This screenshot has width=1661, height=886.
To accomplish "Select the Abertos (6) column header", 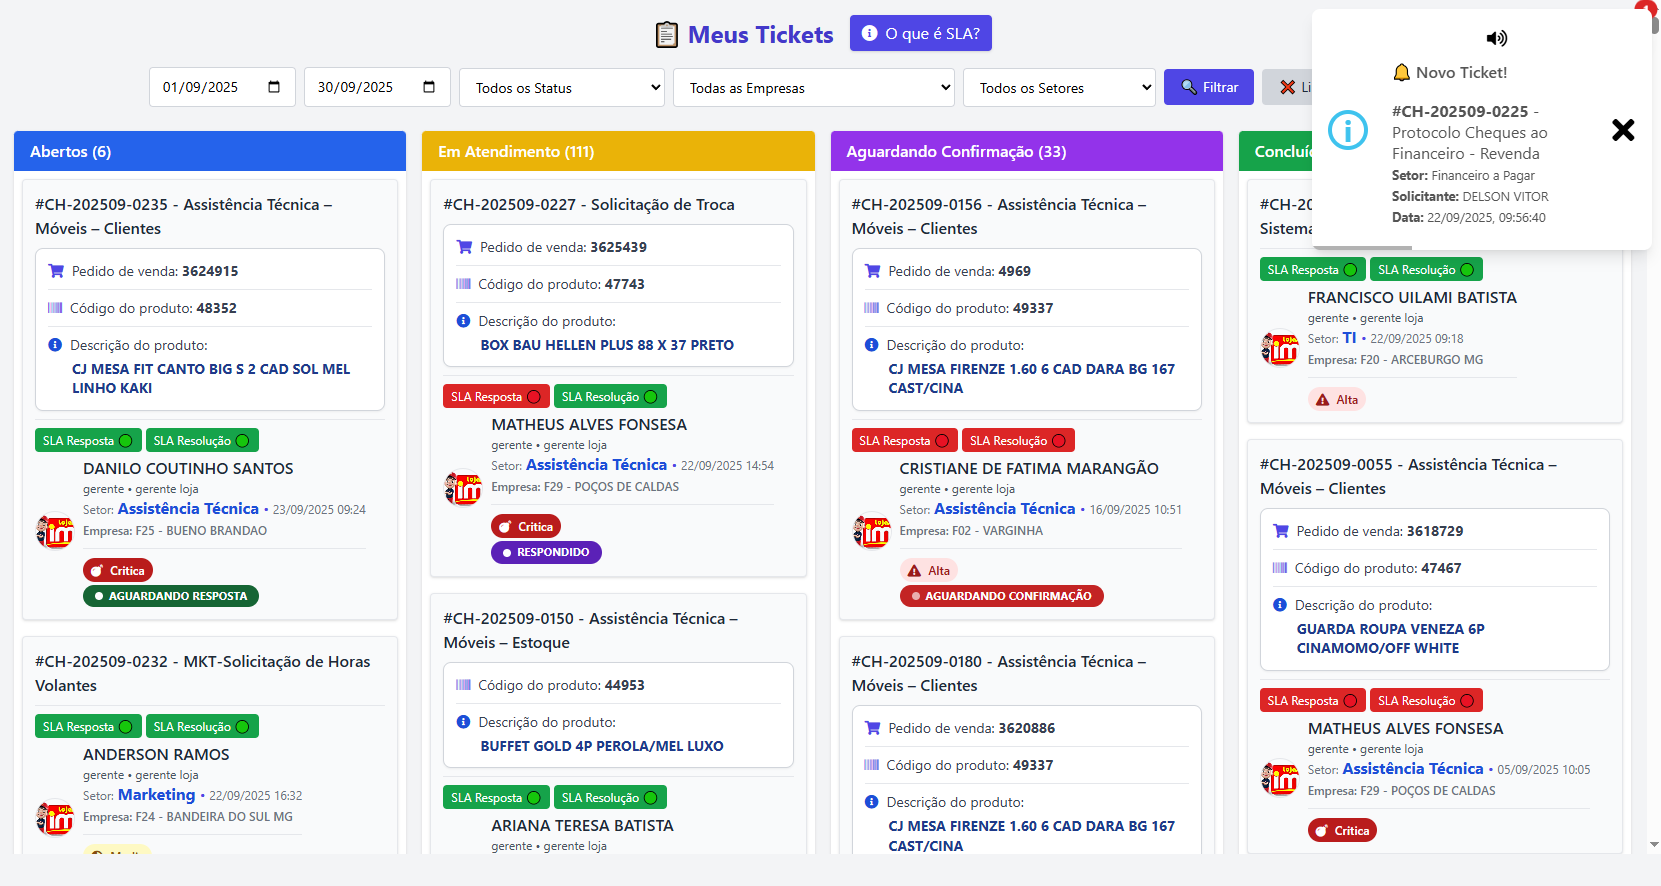I will (210, 152).
